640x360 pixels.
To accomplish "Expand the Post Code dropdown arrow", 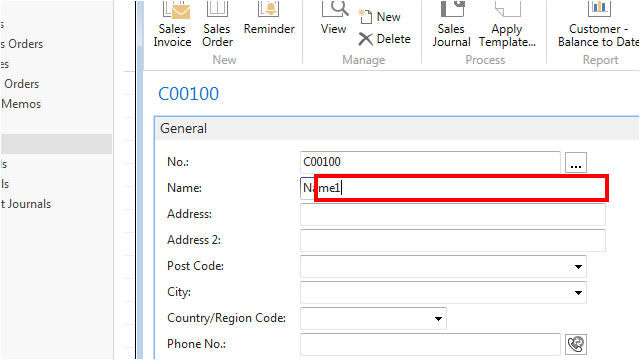I will pyautogui.click(x=578, y=267).
